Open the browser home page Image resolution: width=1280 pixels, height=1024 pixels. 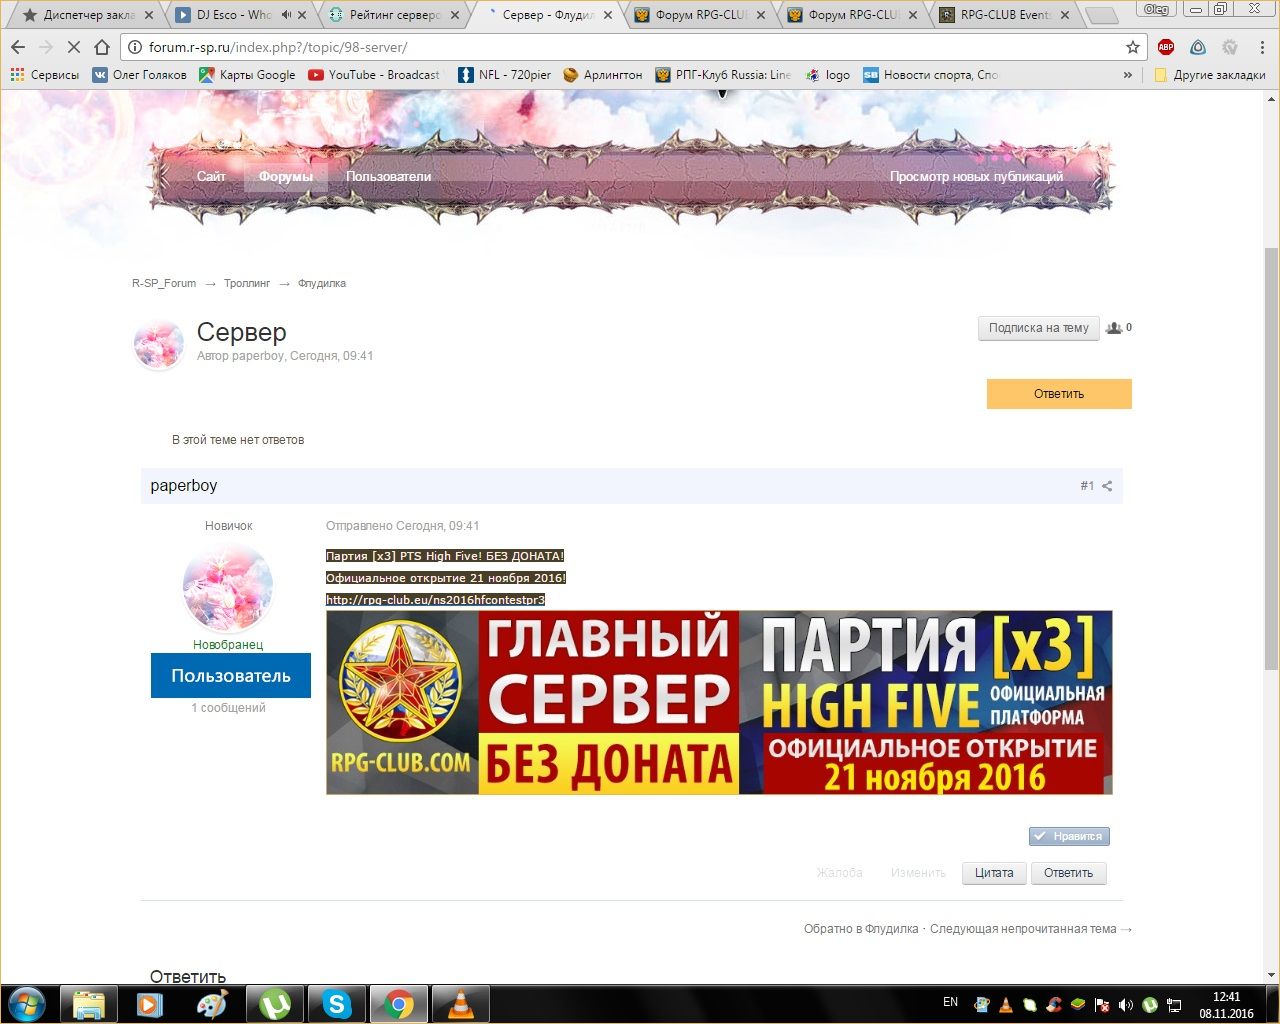[101, 47]
